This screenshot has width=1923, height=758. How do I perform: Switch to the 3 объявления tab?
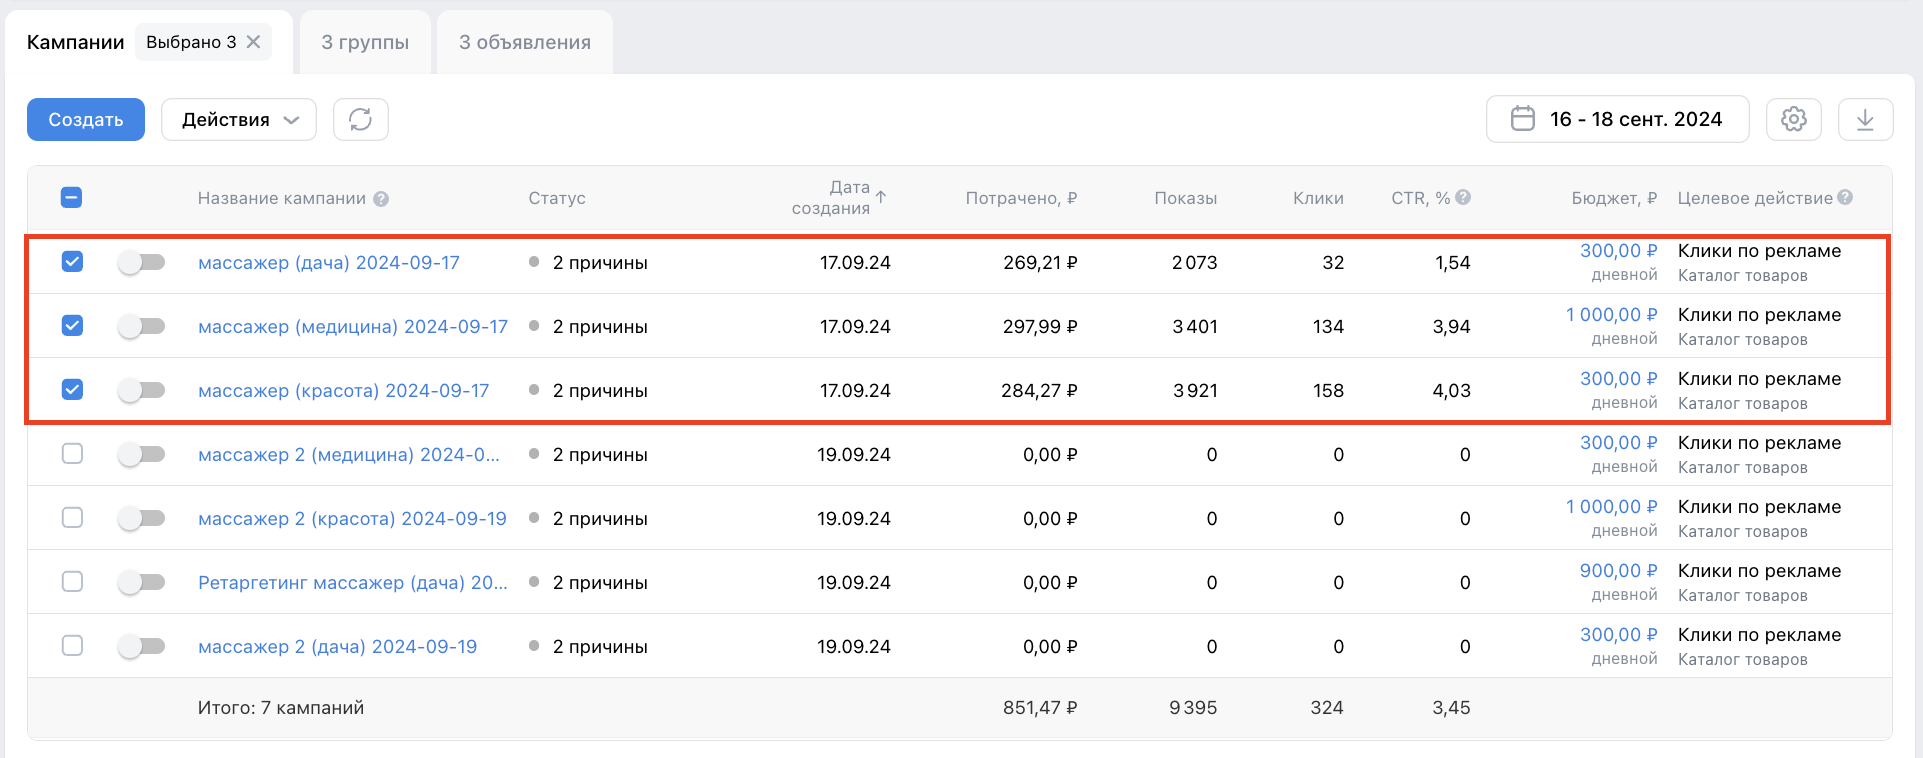coord(525,42)
